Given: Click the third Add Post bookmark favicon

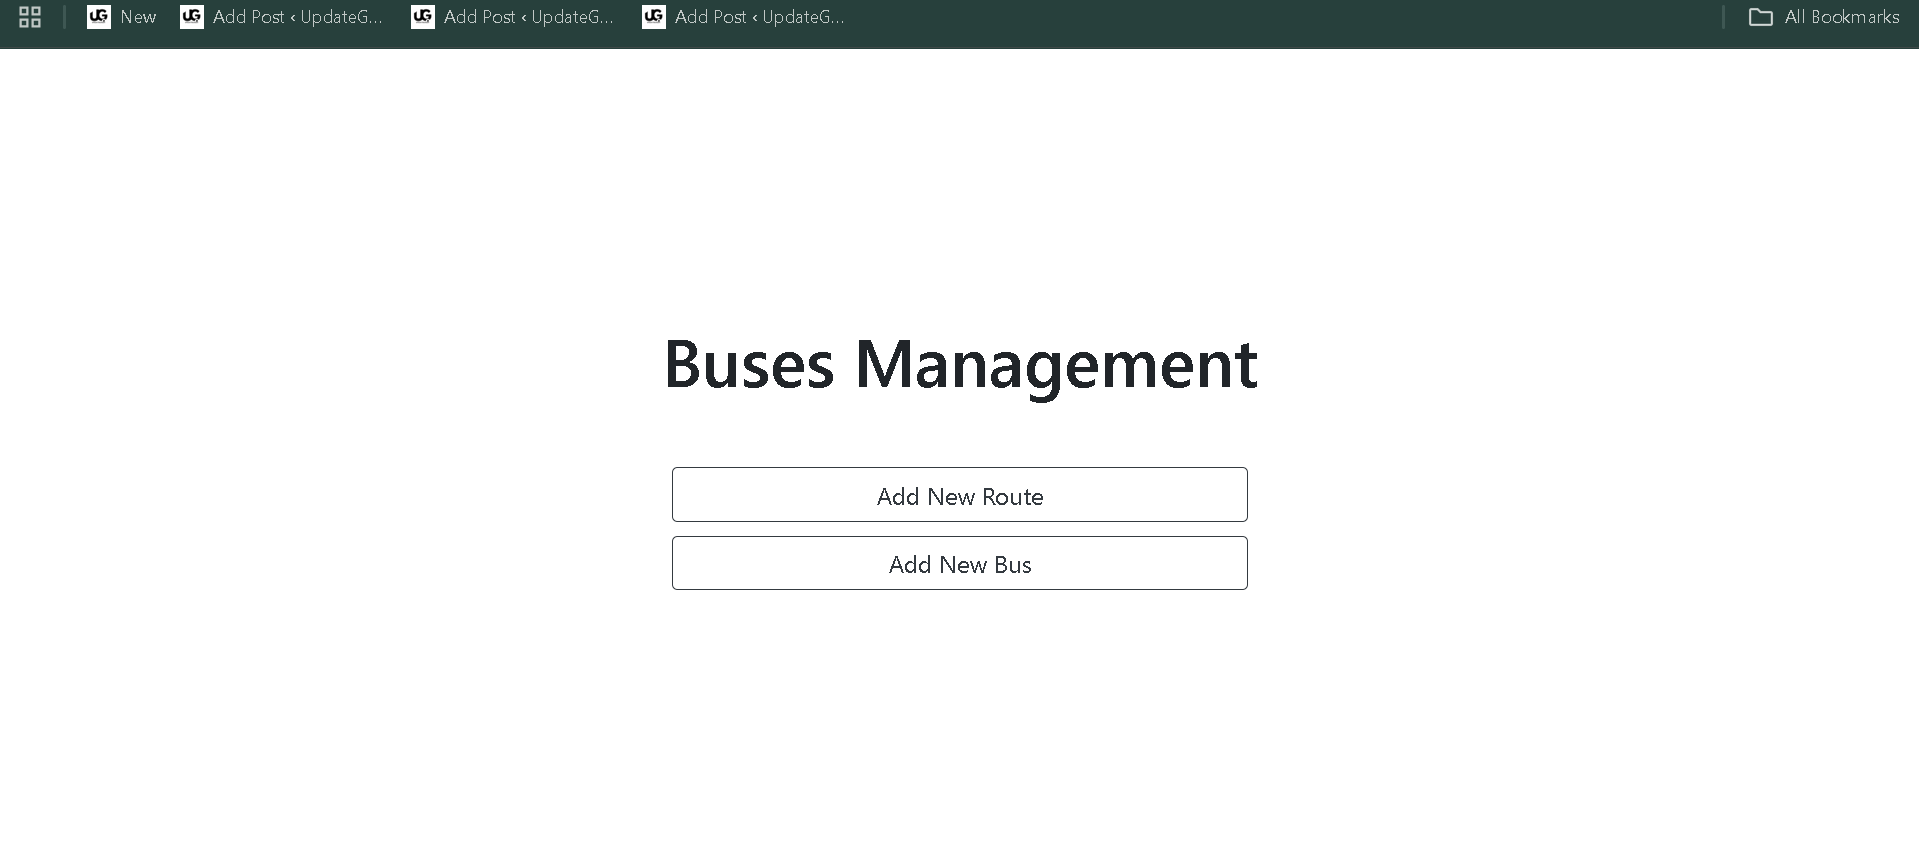Looking at the screenshot, I should pyautogui.click(x=653, y=17).
